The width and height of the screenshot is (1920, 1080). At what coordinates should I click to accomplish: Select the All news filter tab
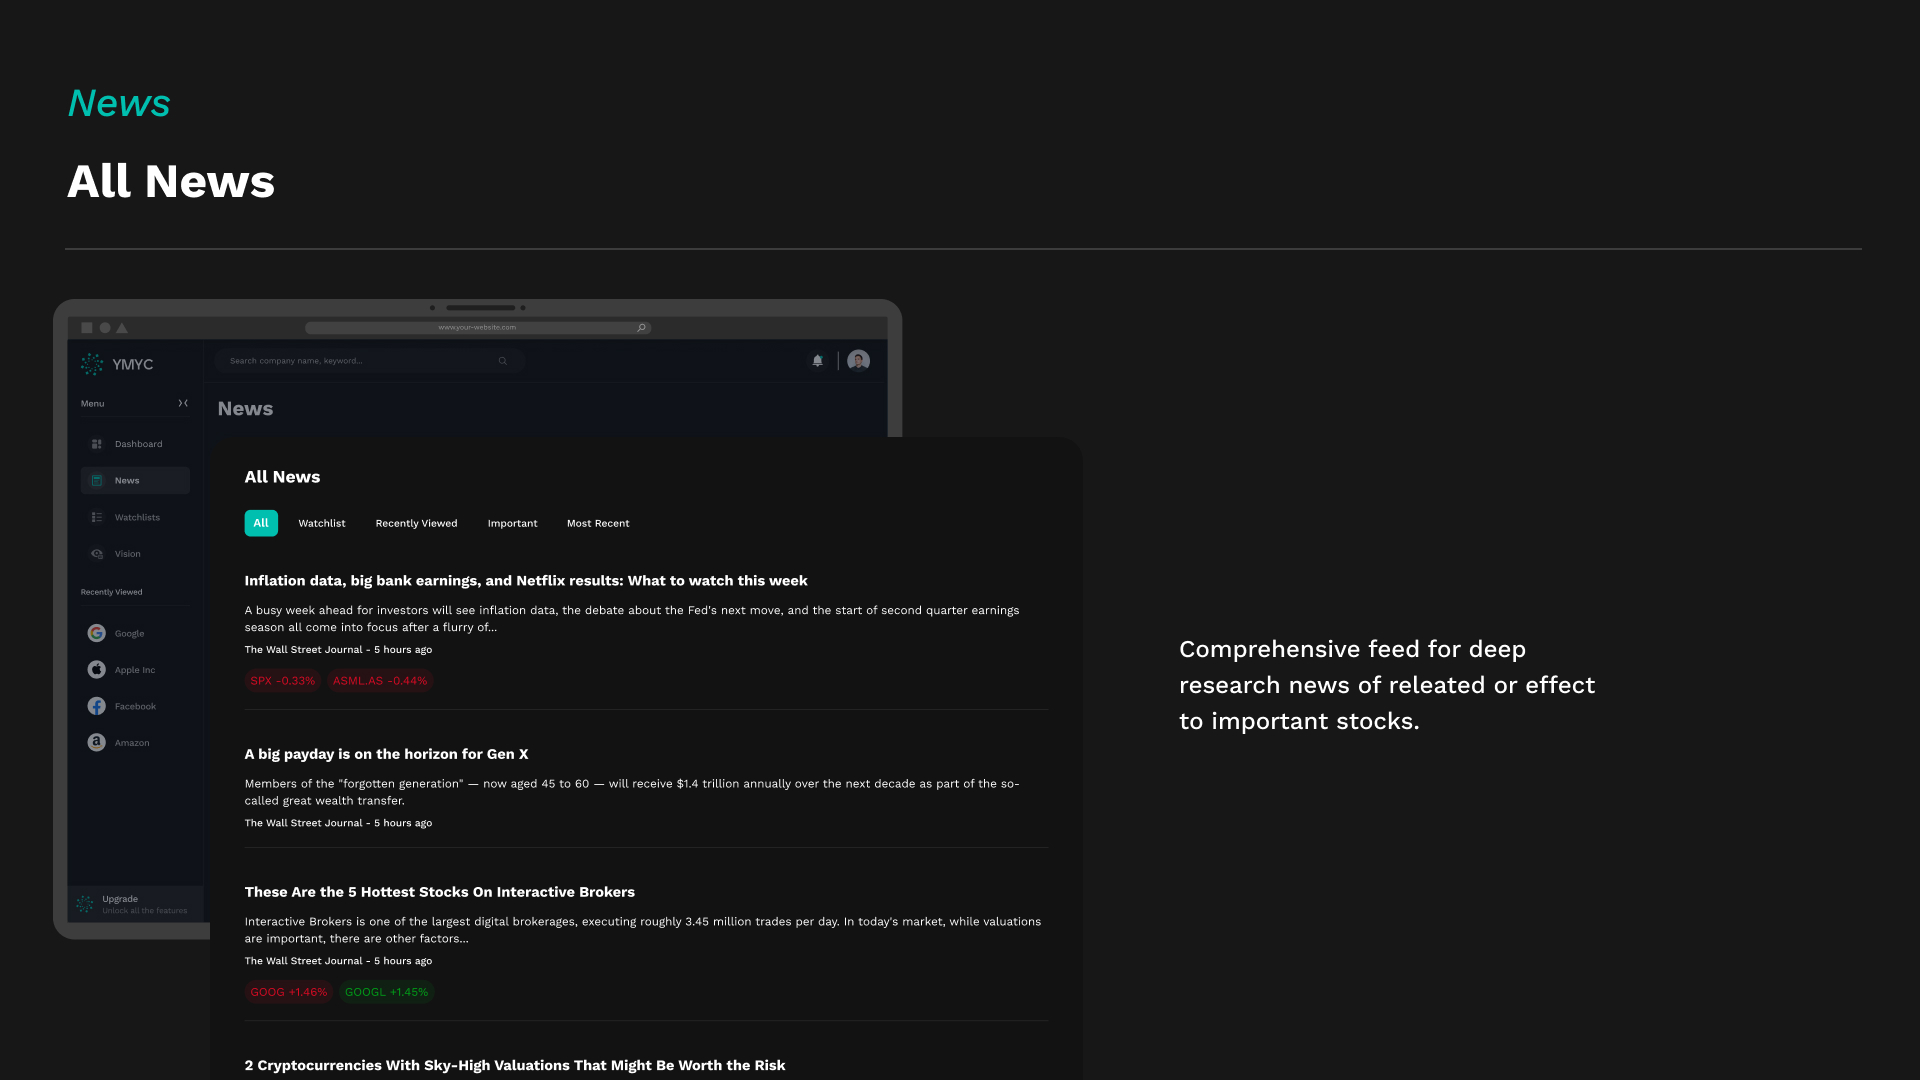261,523
